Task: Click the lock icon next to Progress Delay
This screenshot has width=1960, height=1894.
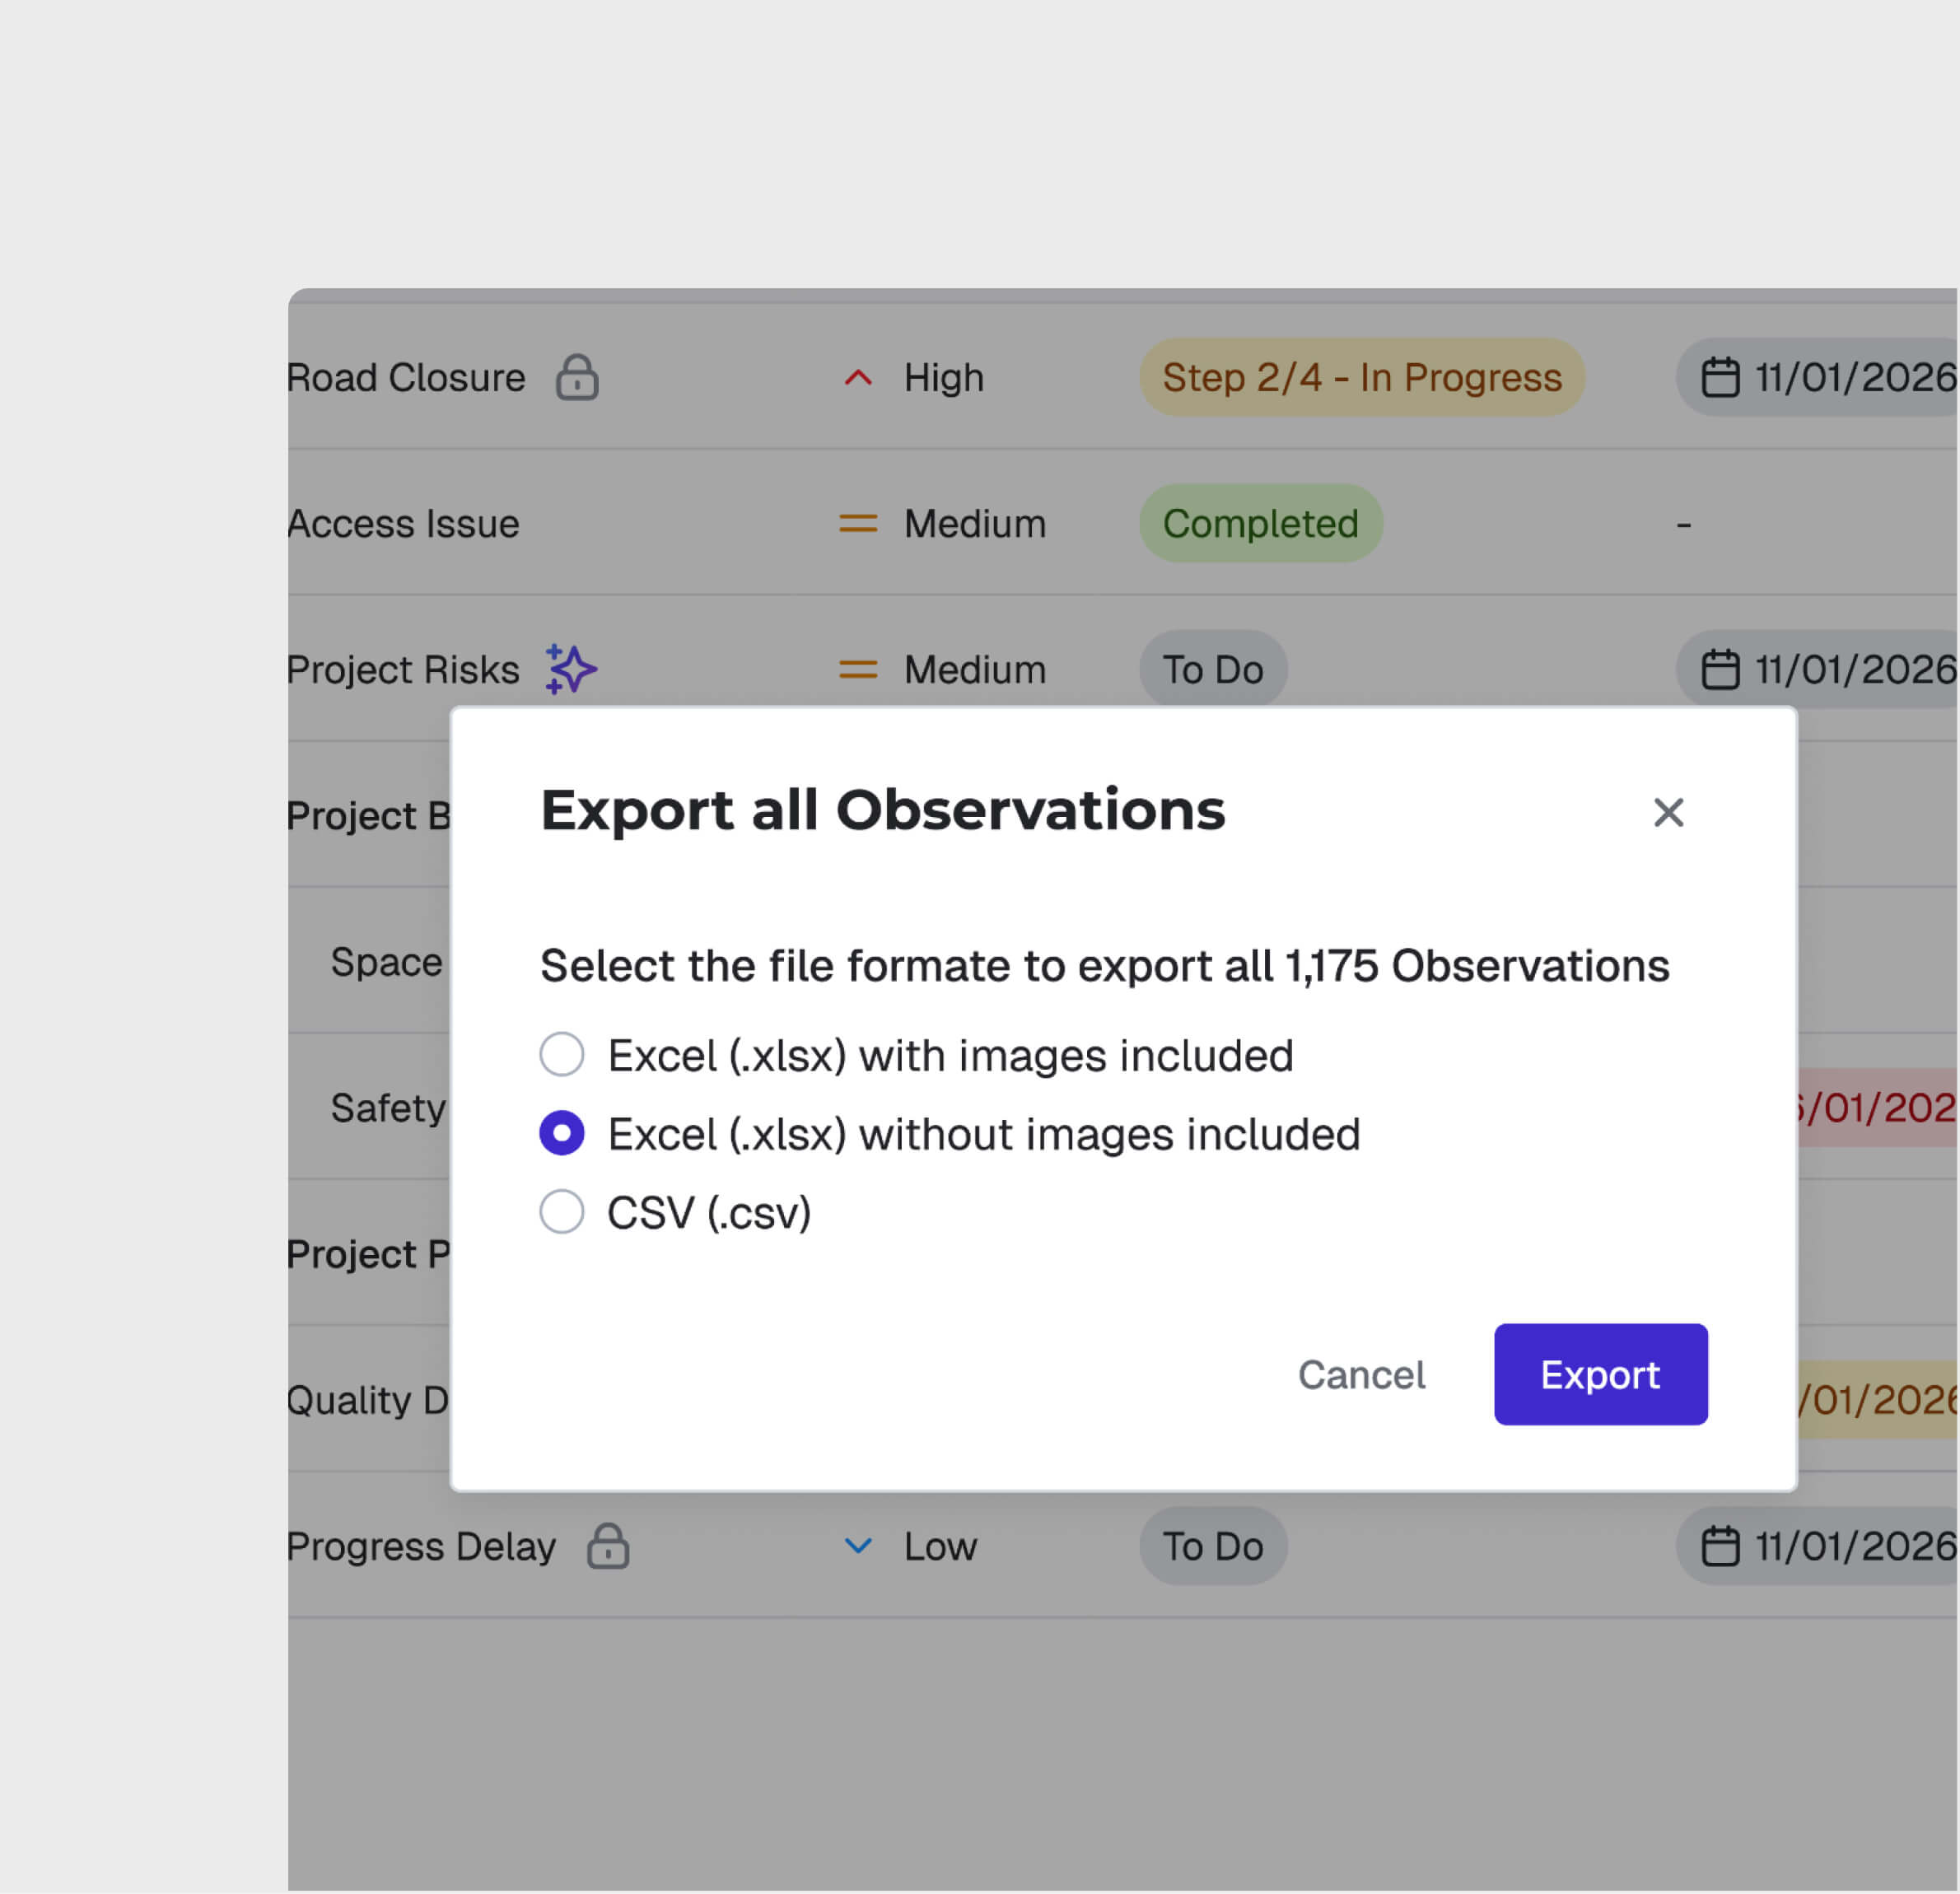Action: [x=608, y=1546]
